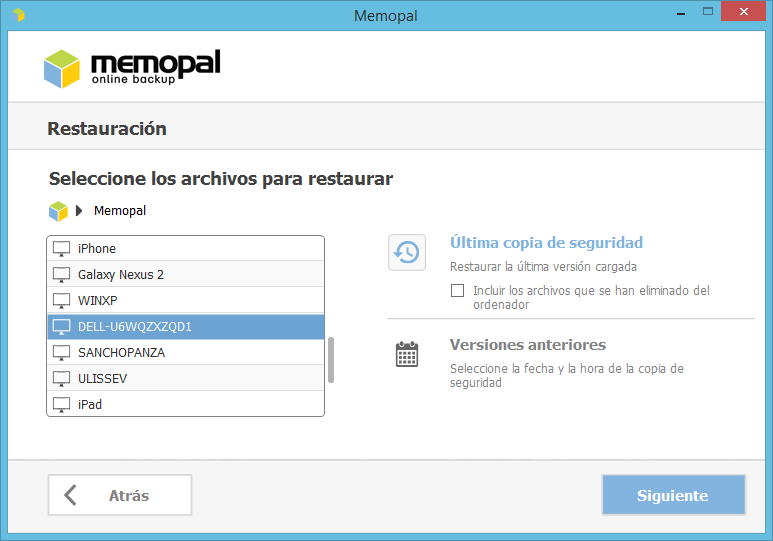This screenshot has width=773, height=541.
Task: Select iPad in the device list
Action: (x=186, y=404)
